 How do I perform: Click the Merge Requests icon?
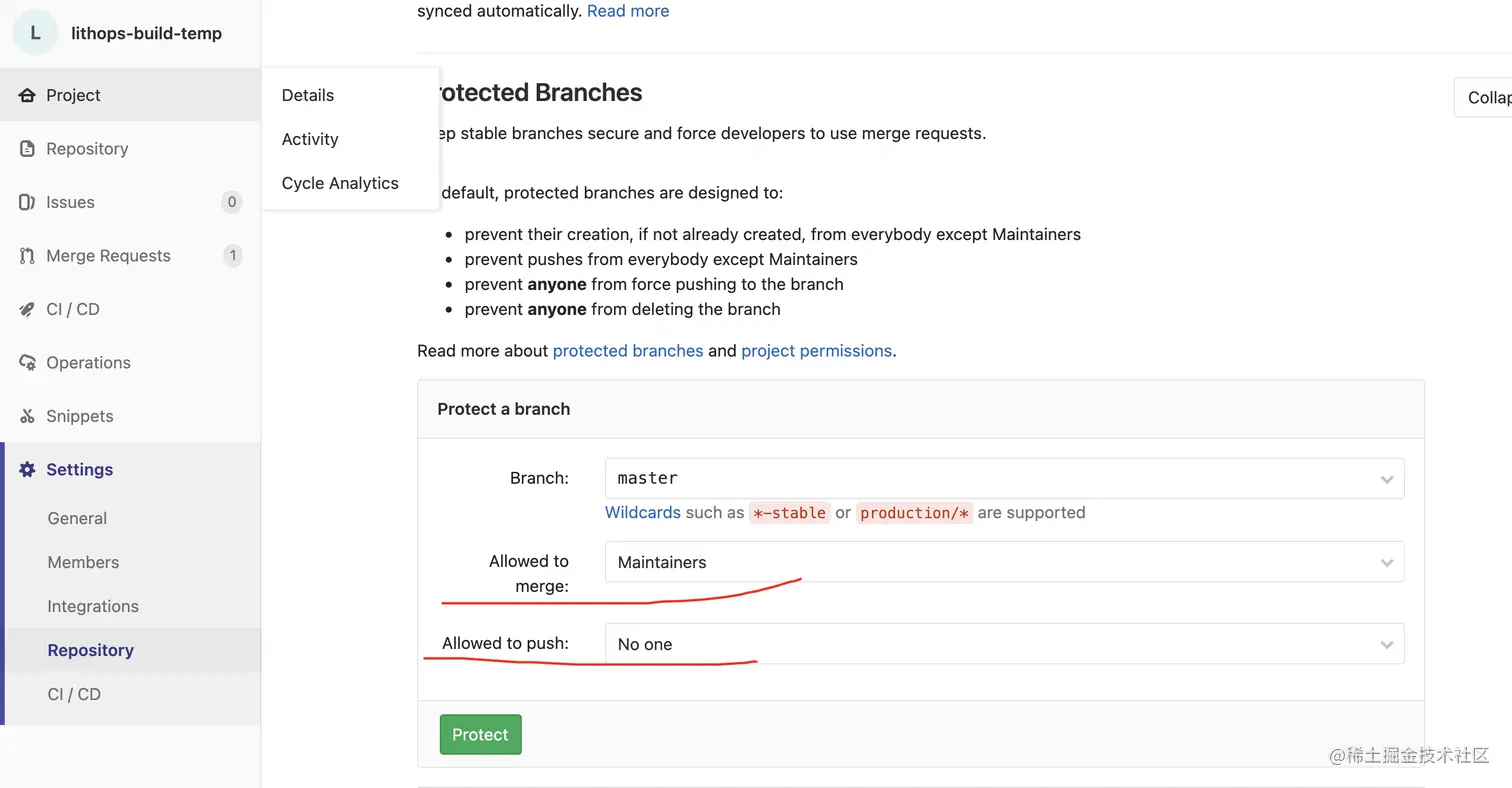coord(27,256)
